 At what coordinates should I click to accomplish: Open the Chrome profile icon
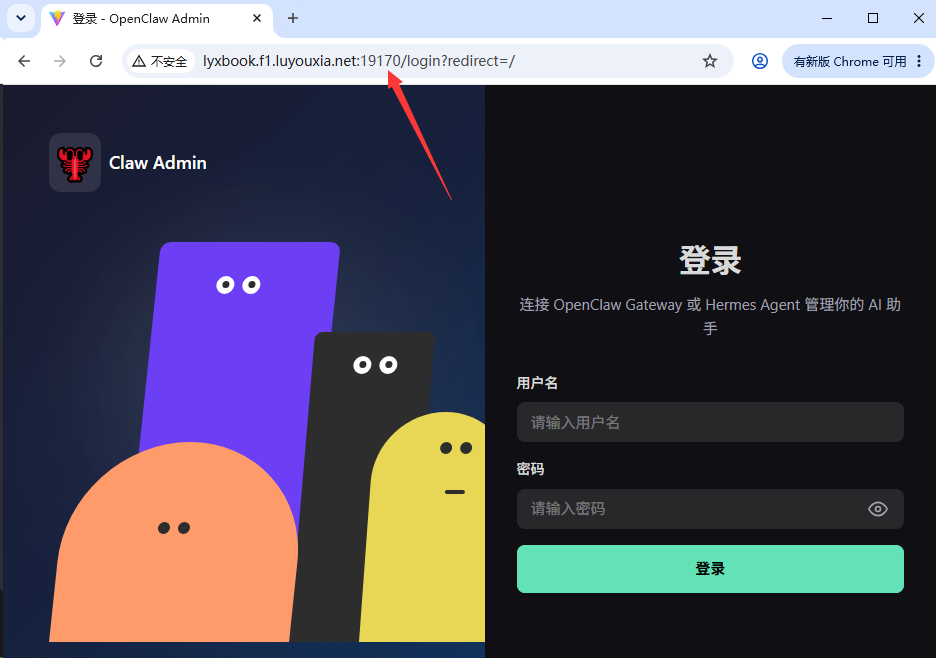pyautogui.click(x=760, y=61)
